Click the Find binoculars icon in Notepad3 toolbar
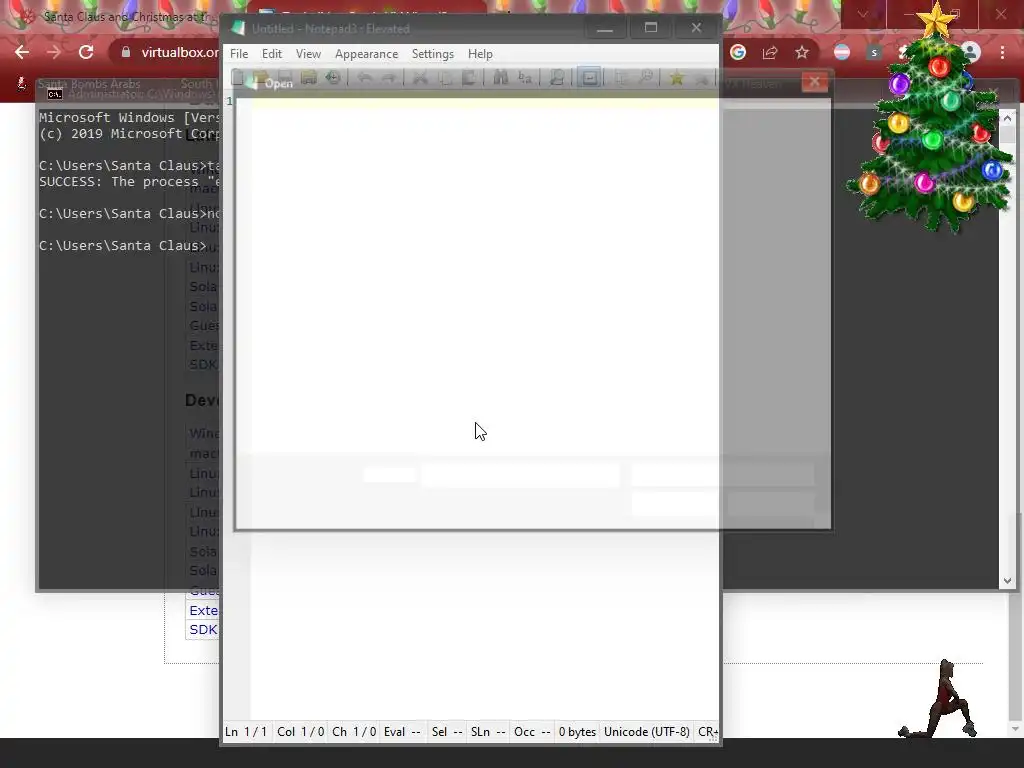Screen dimensions: 1024x768 point(501,78)
